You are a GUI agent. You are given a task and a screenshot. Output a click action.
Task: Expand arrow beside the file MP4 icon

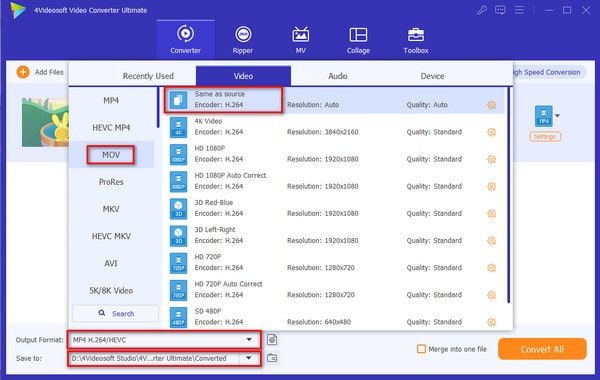558,116
